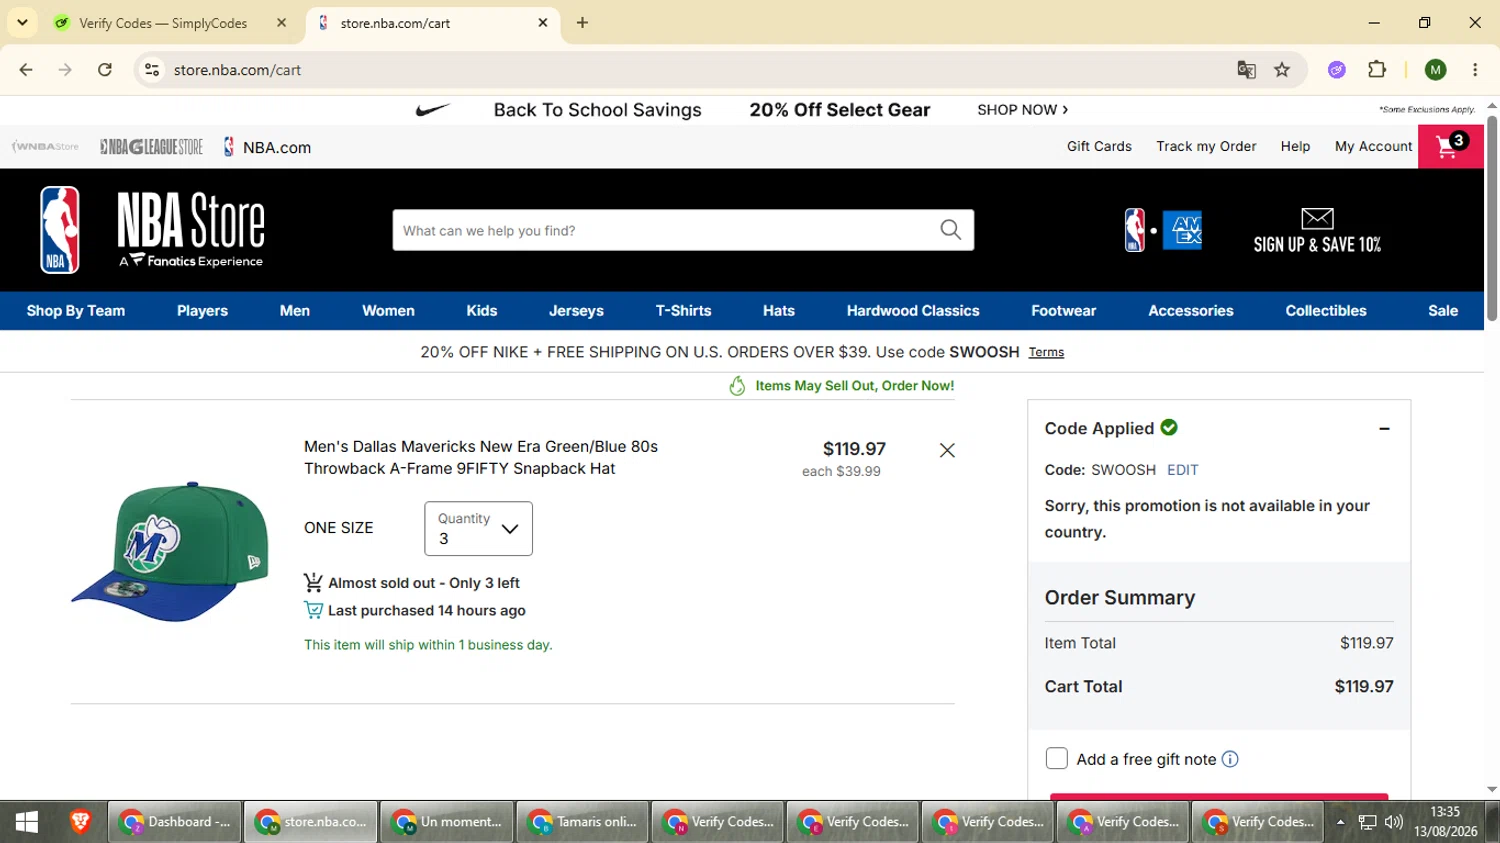Open Track my Order link

(x=1206, y=146)
